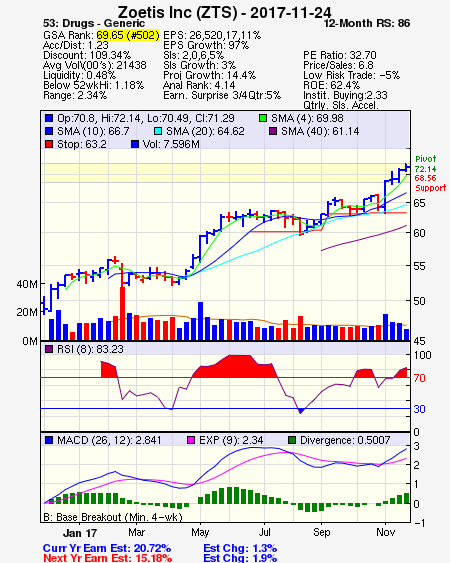
Task: Click the 'Range: 2.34%' line
Action: pos(75,96)
